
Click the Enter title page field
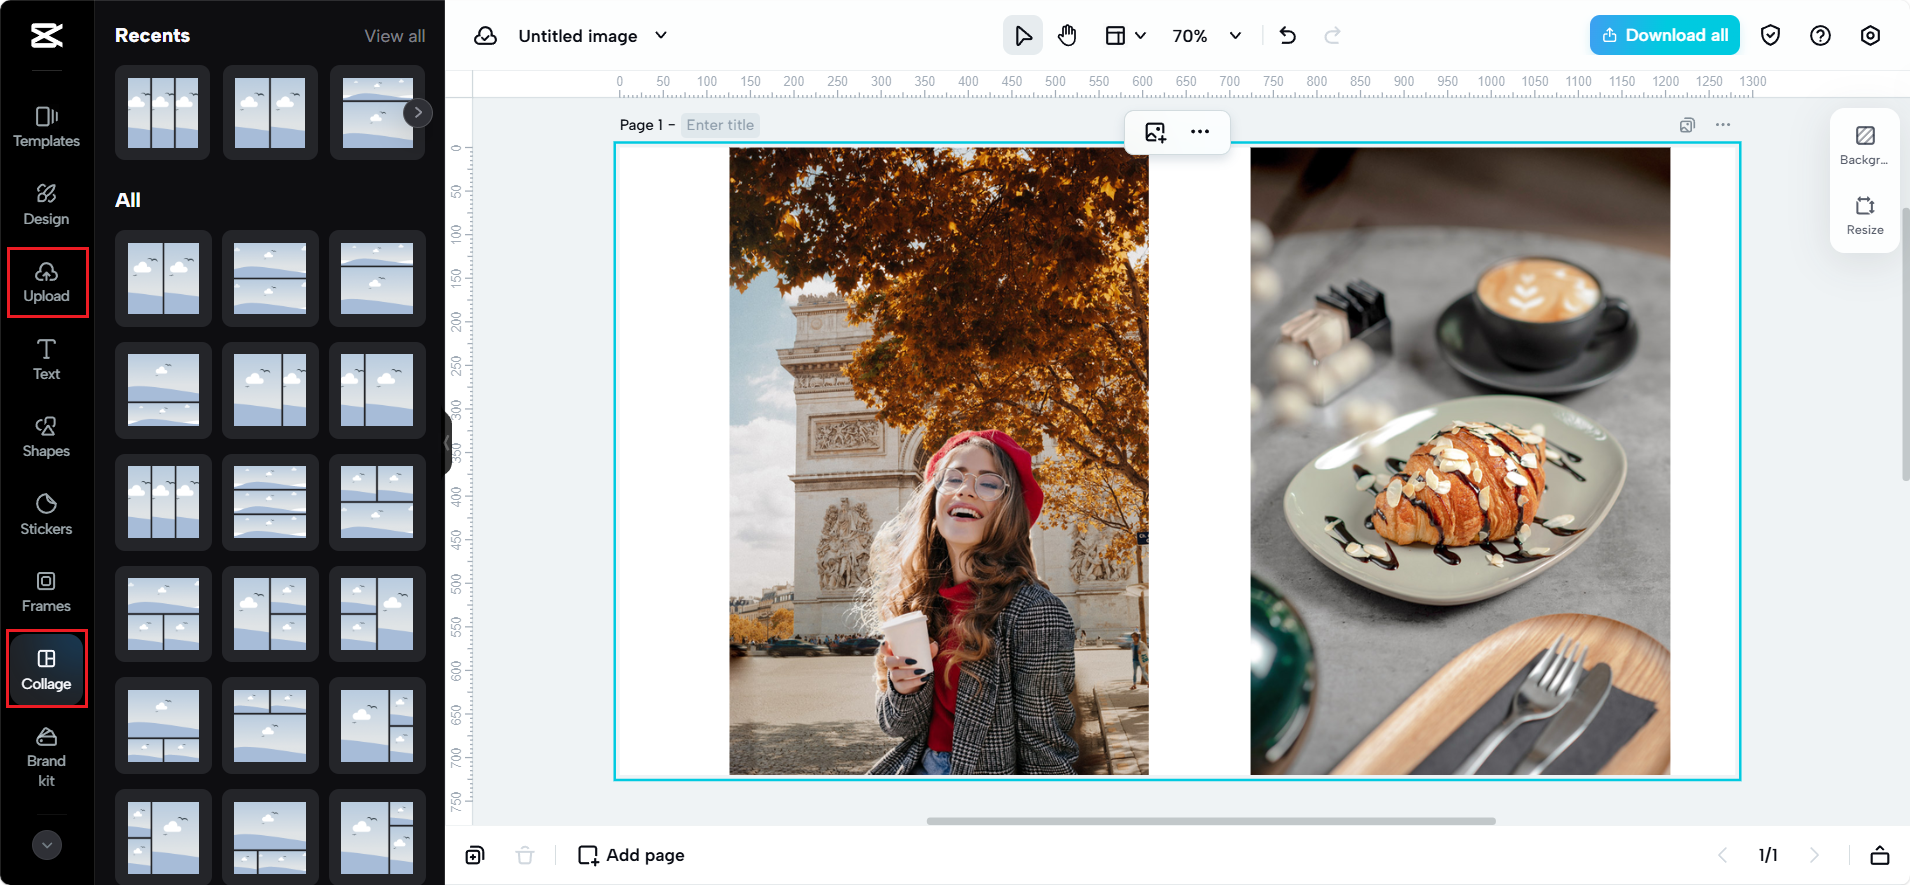720,125
